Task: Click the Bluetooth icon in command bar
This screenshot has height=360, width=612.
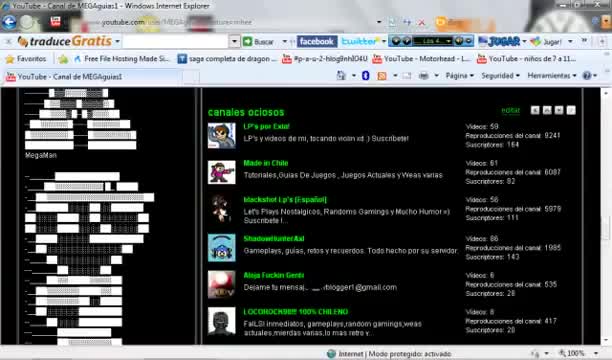Action: click(365, 76)
